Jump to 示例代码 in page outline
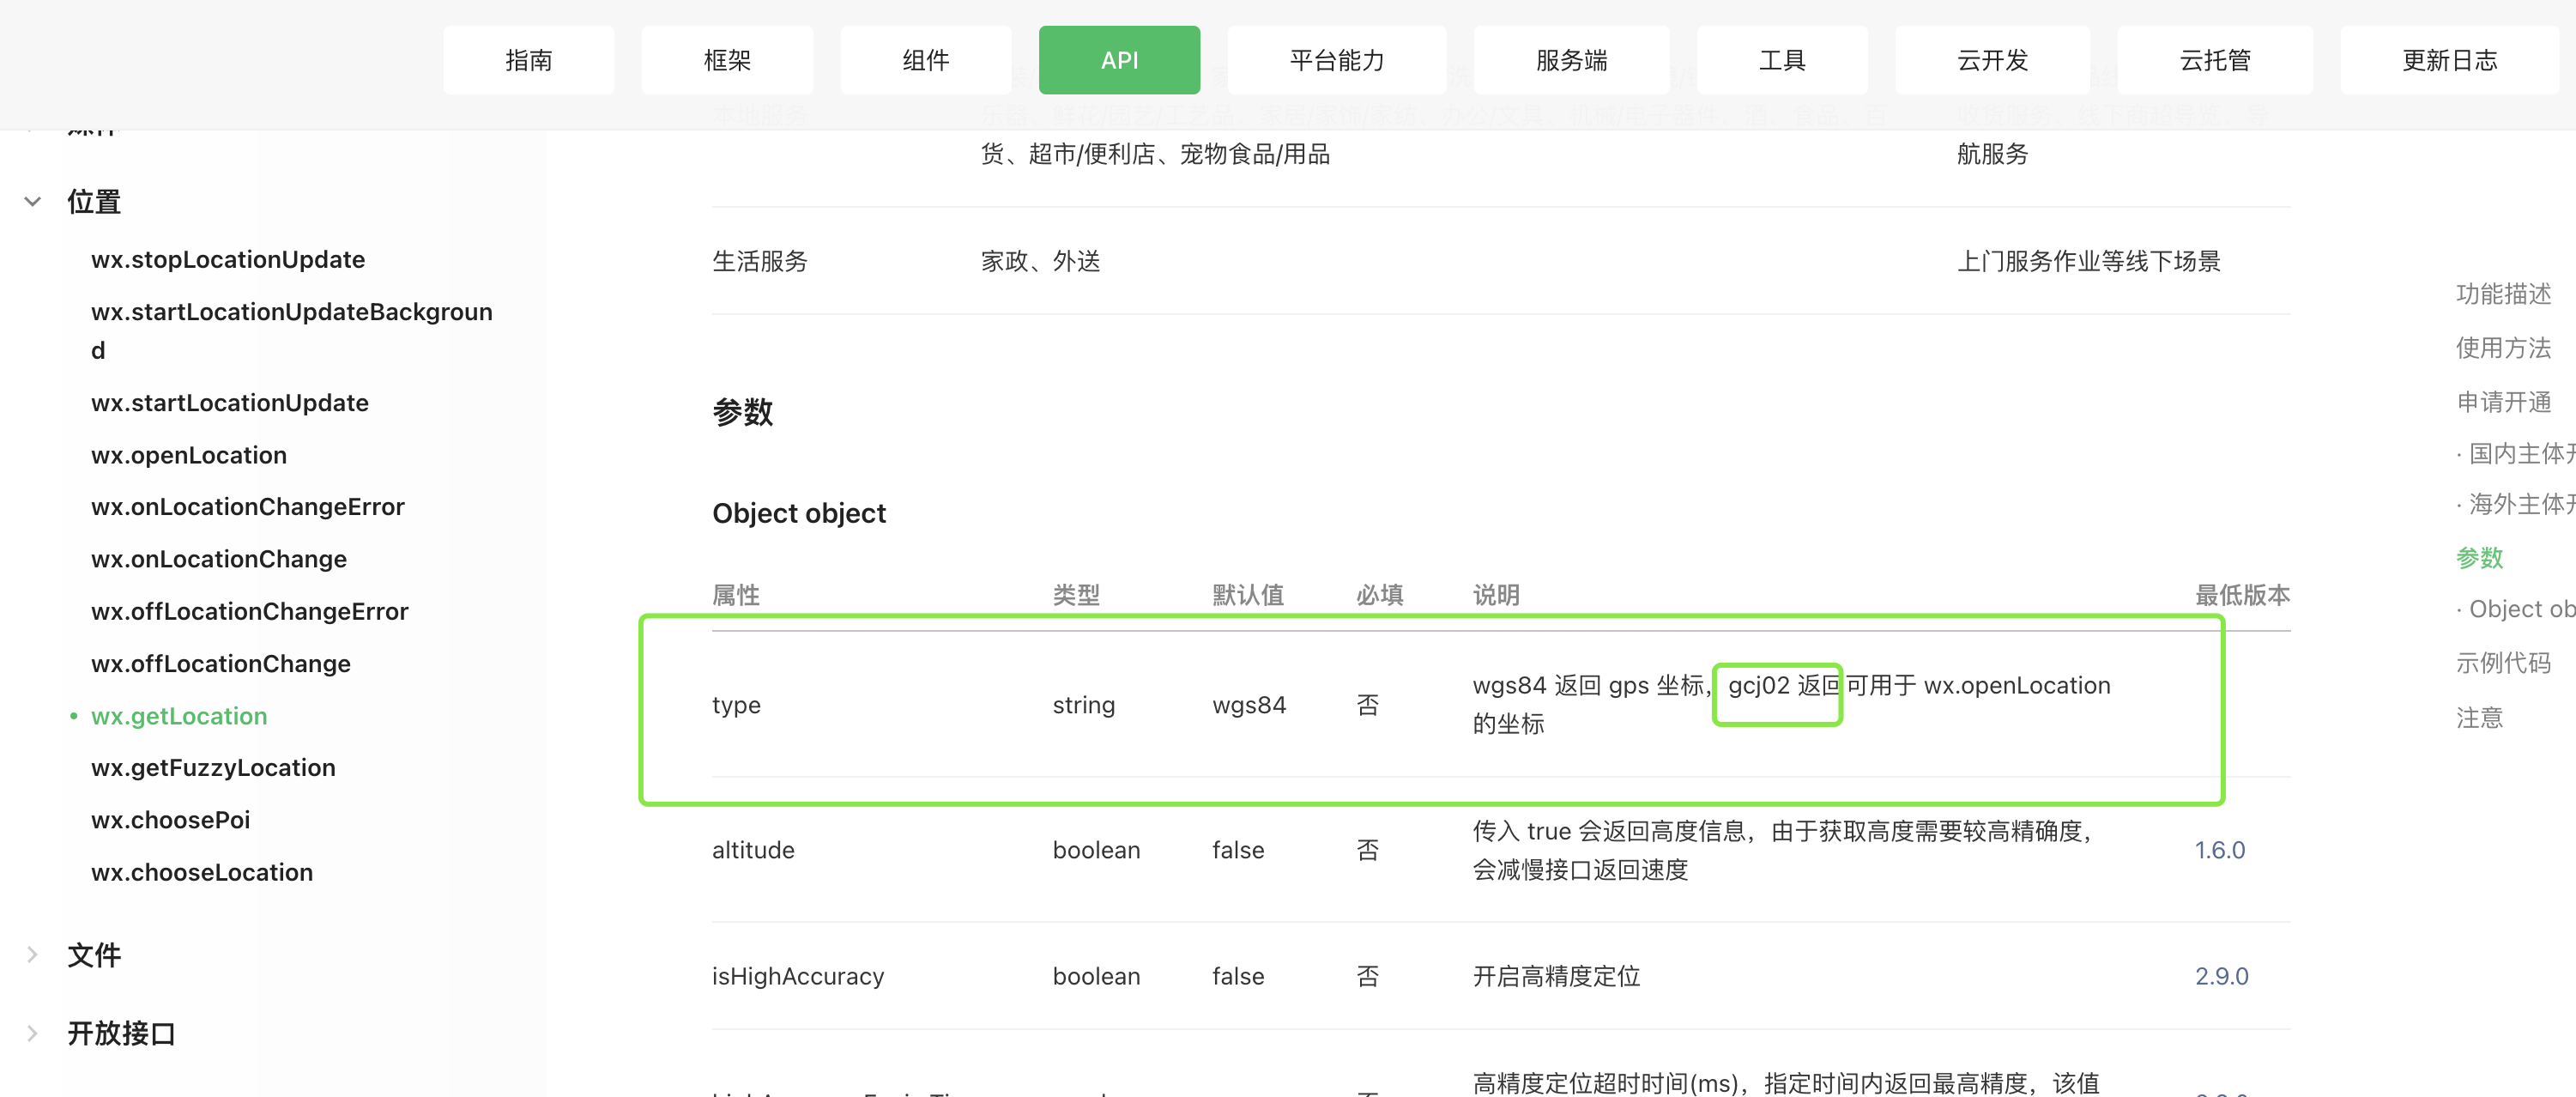Screen dimensions: 2576x1097 2502,663
